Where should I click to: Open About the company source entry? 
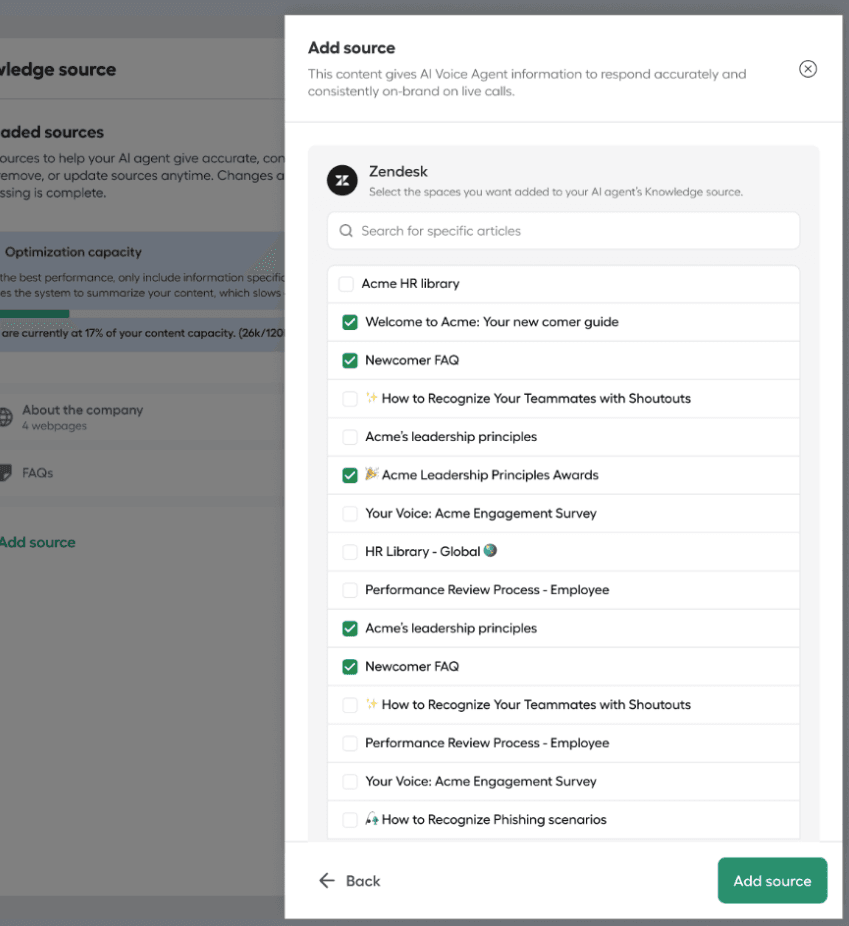pyautogui.click(x=142, y=417)
